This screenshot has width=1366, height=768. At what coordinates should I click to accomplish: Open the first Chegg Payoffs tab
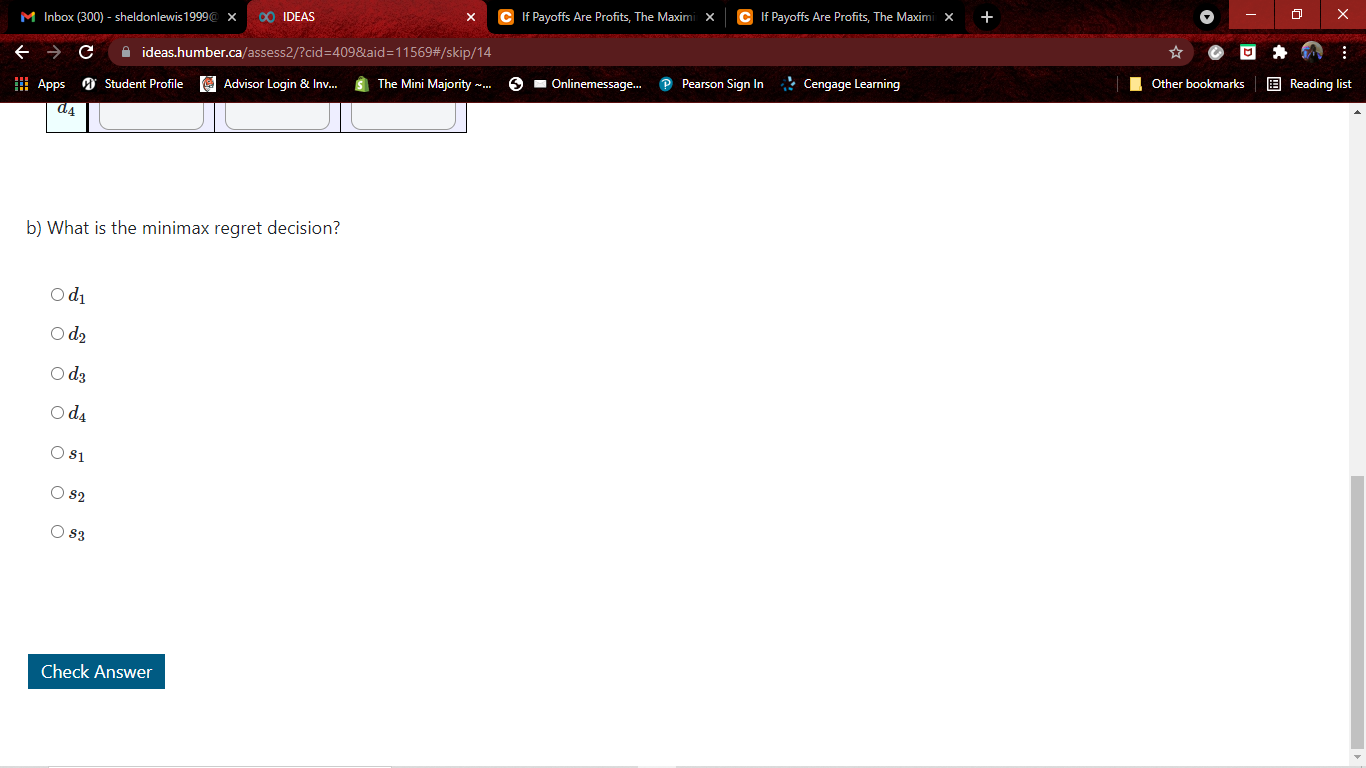click(x=607, y=17)
